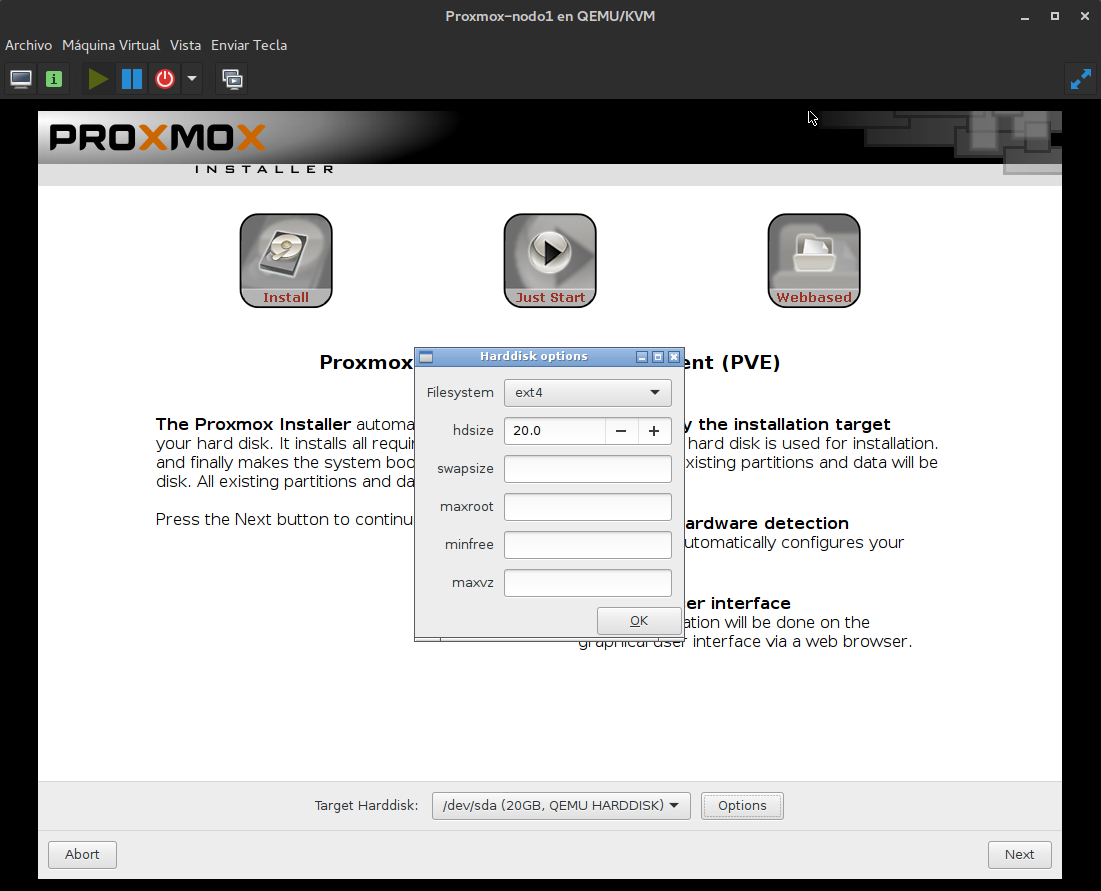
Task: Focus the minfree input field
Action: click(588, 544)
